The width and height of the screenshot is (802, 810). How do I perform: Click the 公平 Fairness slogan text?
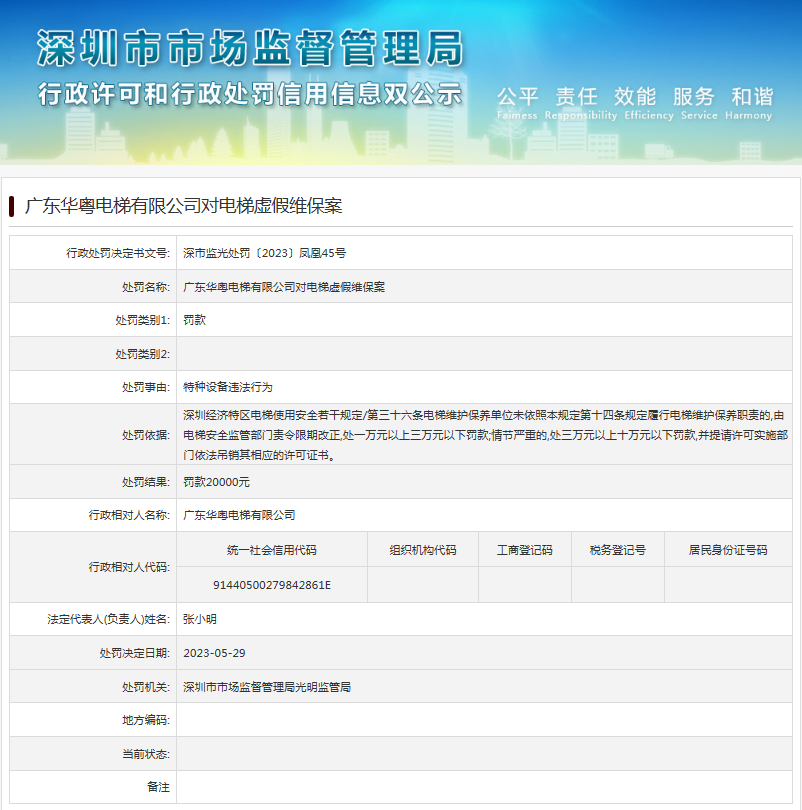tap(517, 101)
